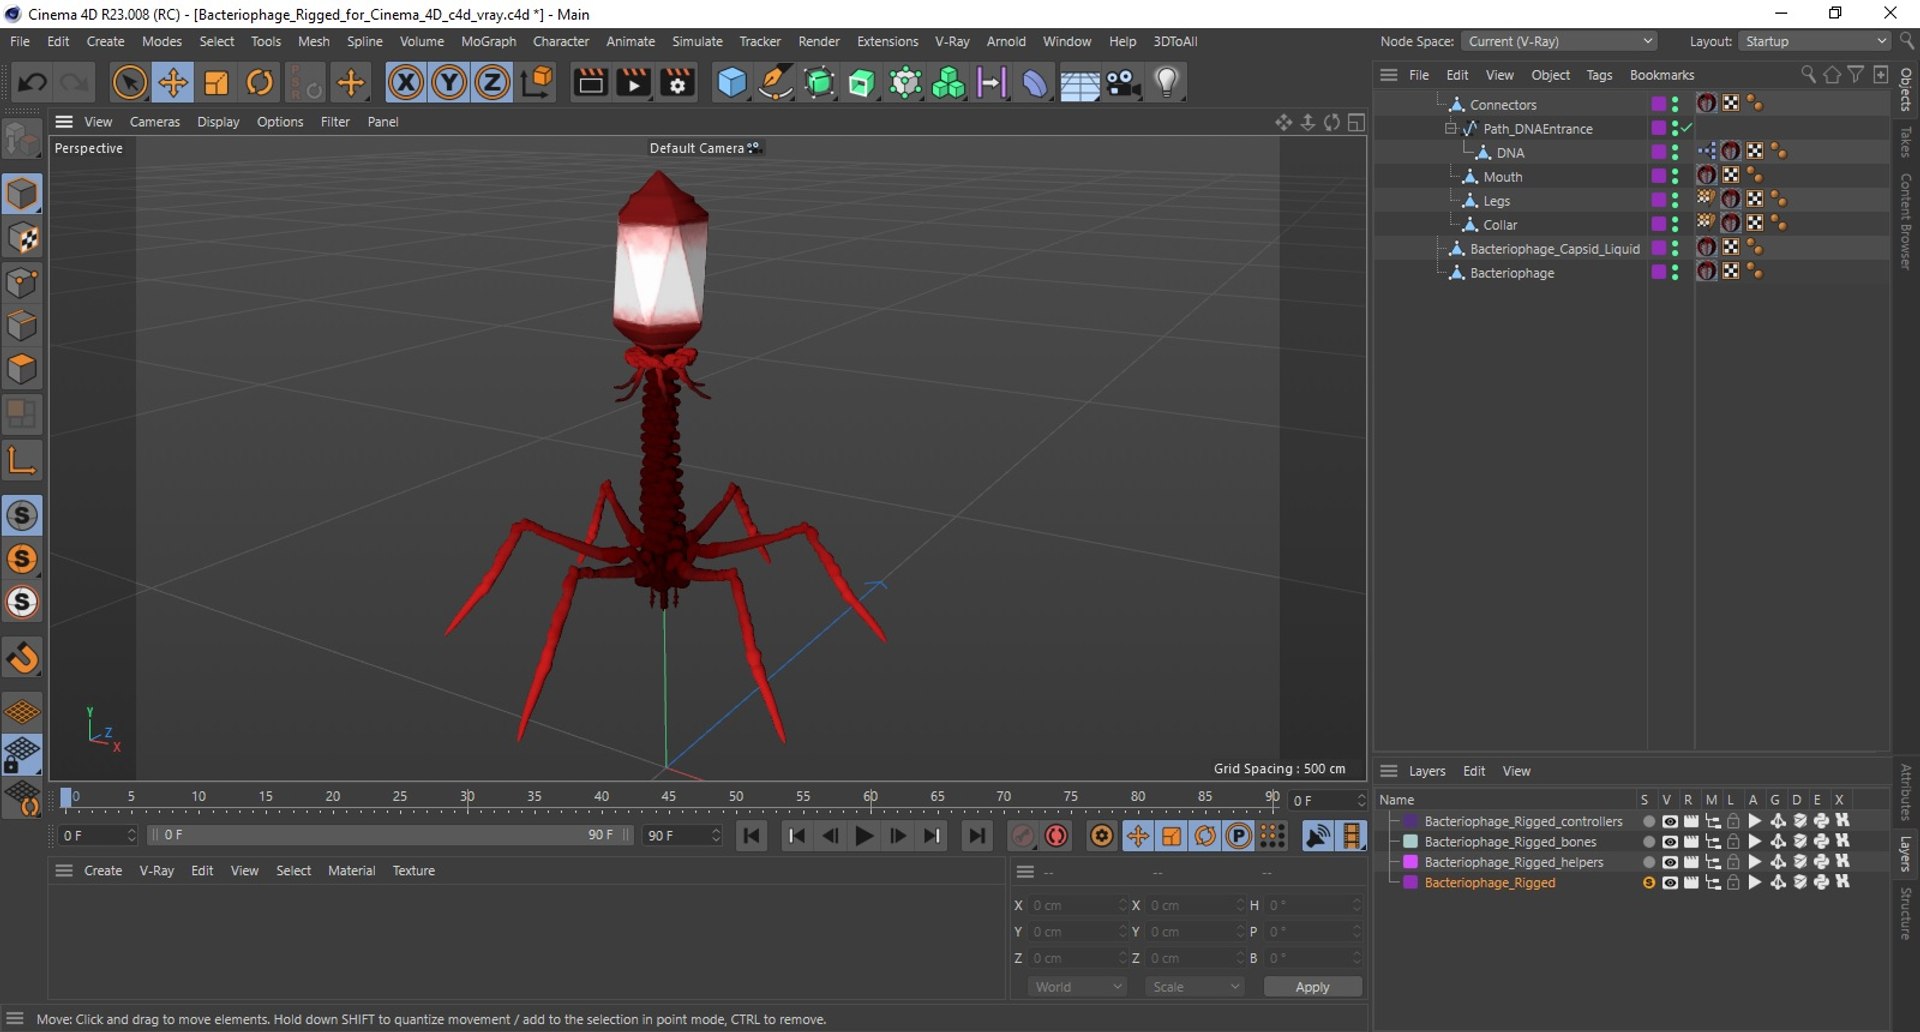Toggle X axis lock
Viewport: 1920px width, 1032px height.
pyautogui.click(x=406, y=83)
